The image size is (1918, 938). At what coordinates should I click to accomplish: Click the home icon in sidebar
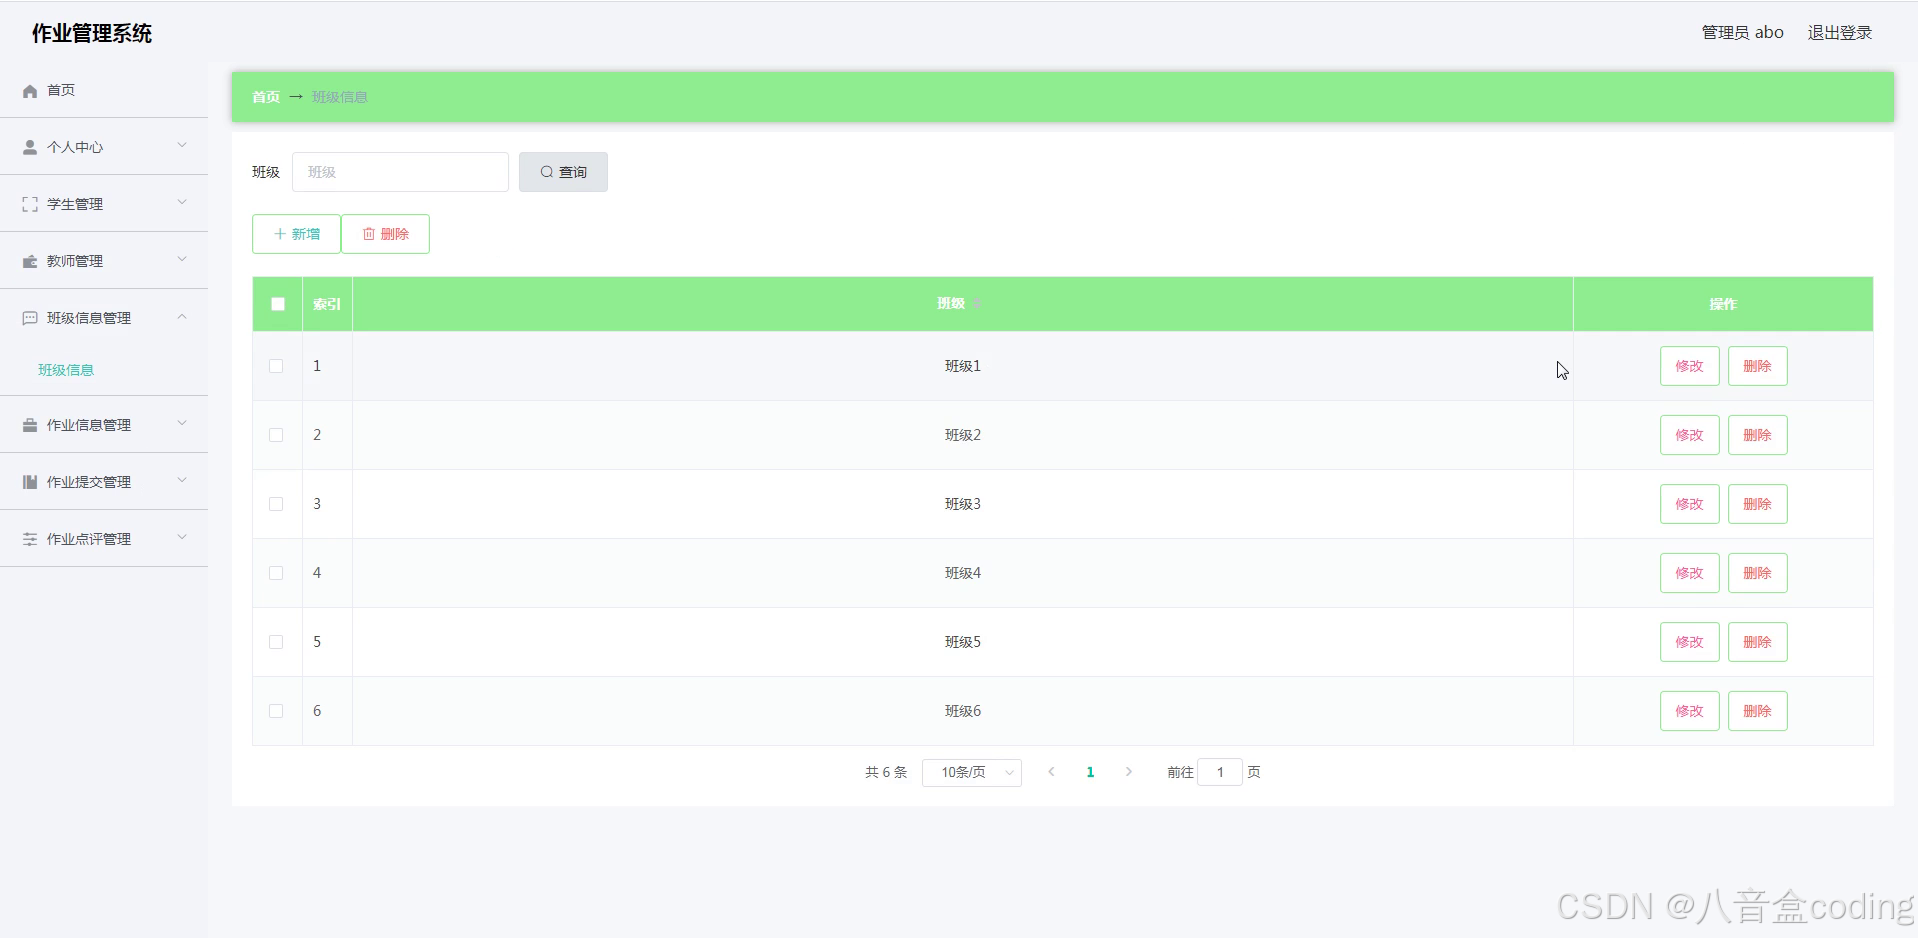pyautogui.click(x=30, y=91)
